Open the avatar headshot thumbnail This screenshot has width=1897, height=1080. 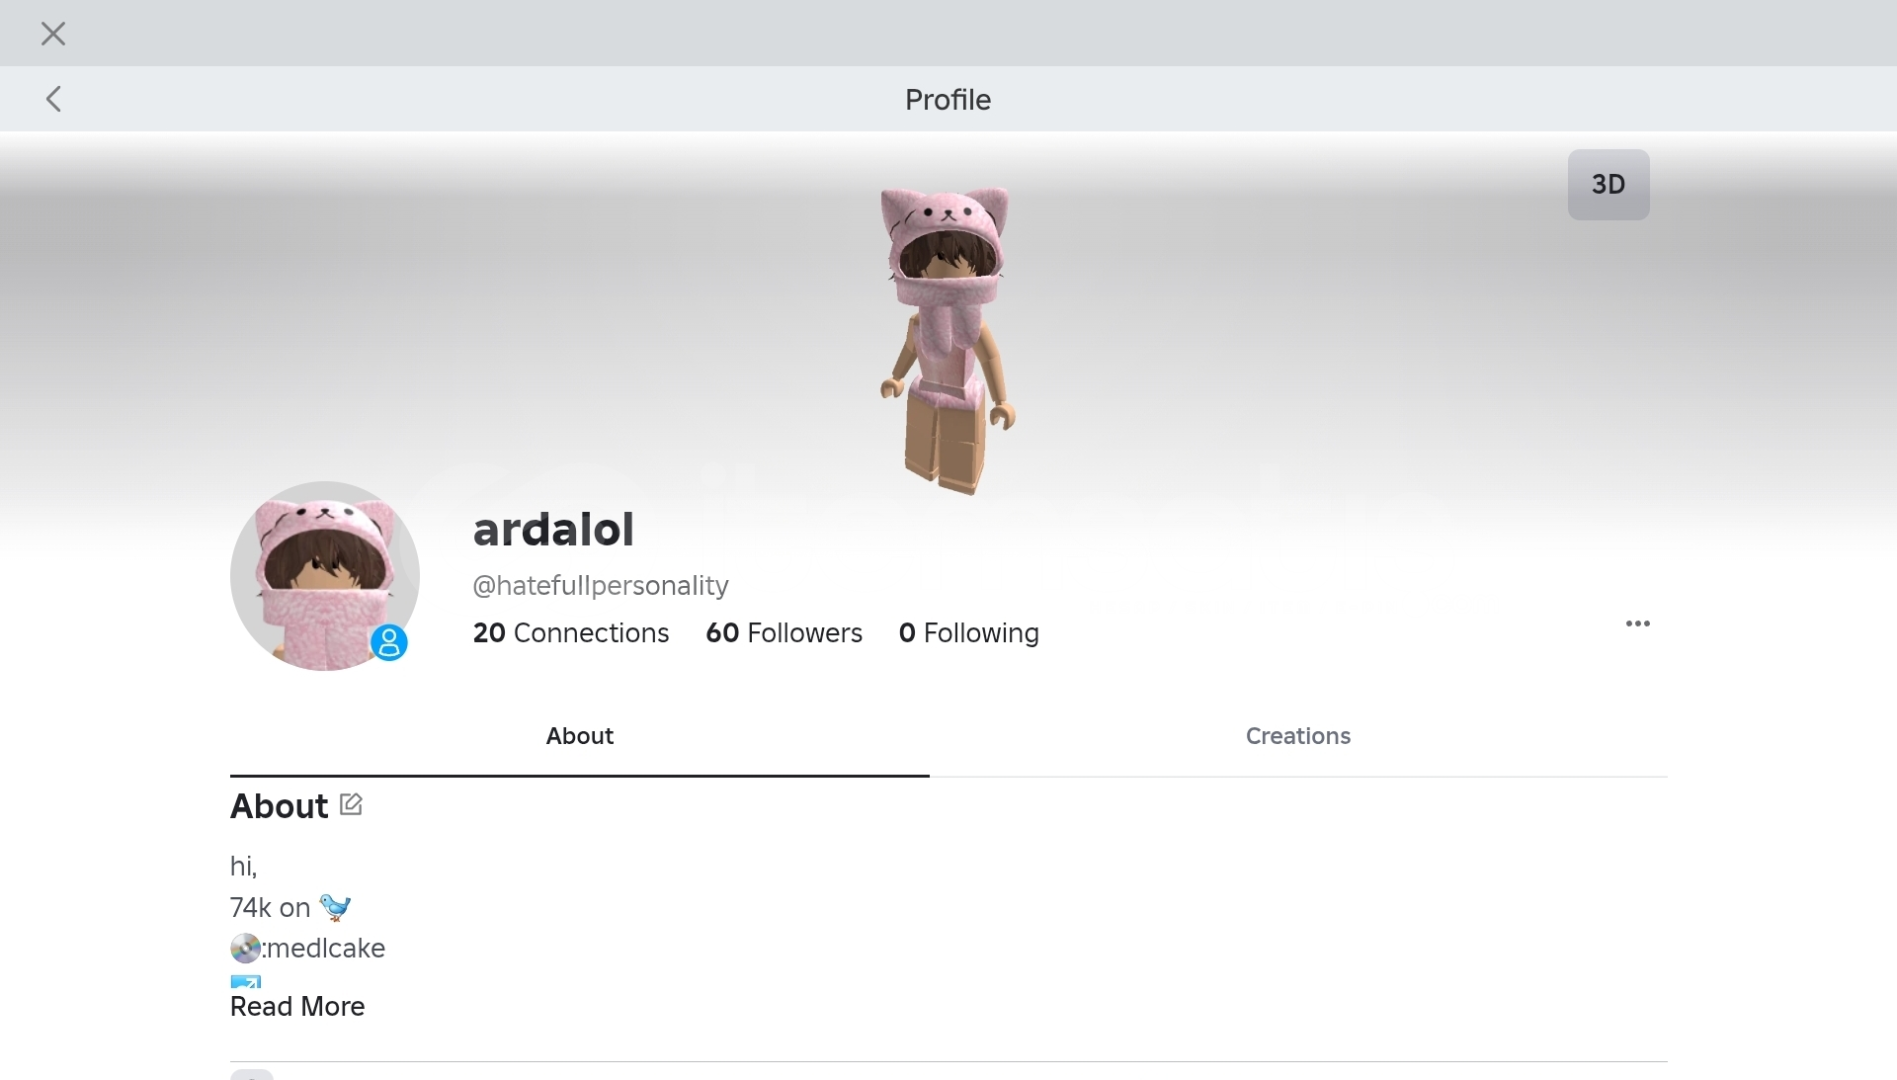click(324, 576)
